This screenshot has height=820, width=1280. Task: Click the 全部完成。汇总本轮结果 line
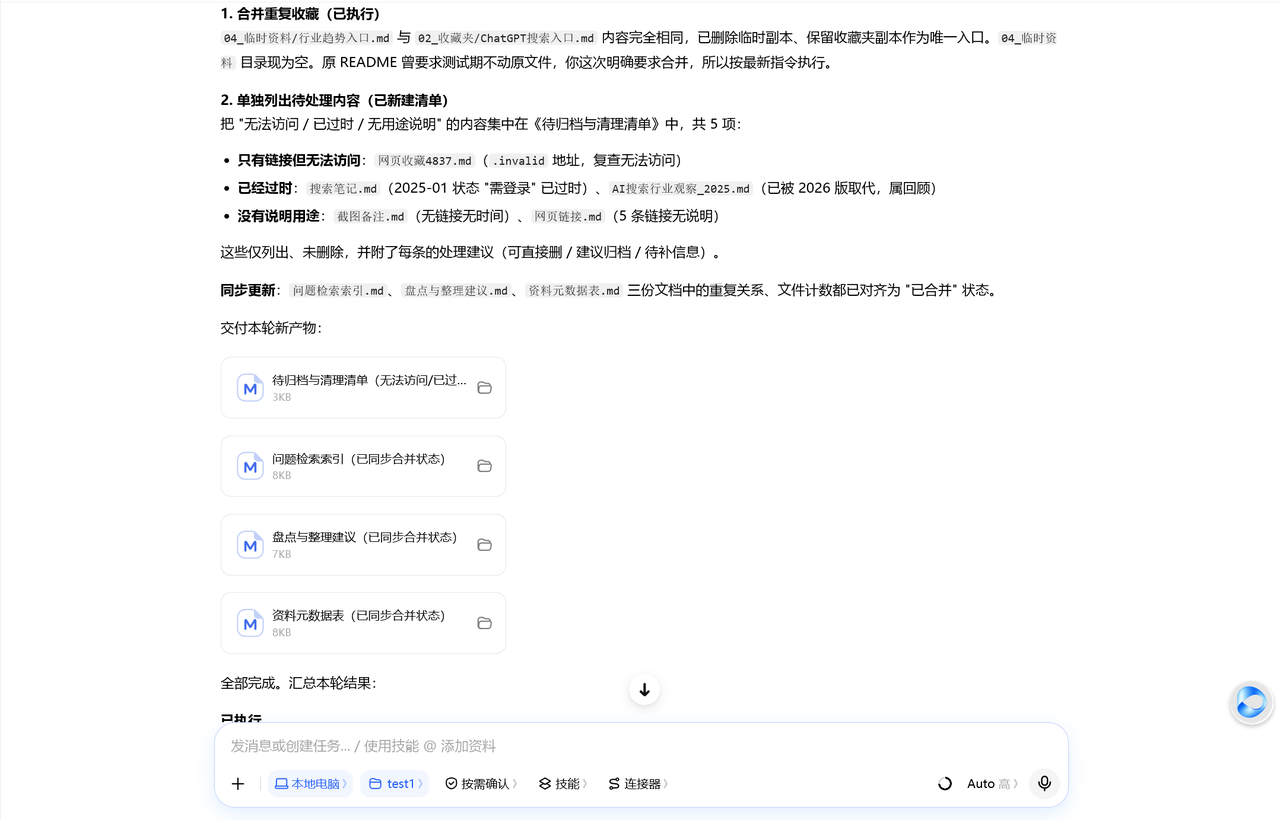click(298, 683)
